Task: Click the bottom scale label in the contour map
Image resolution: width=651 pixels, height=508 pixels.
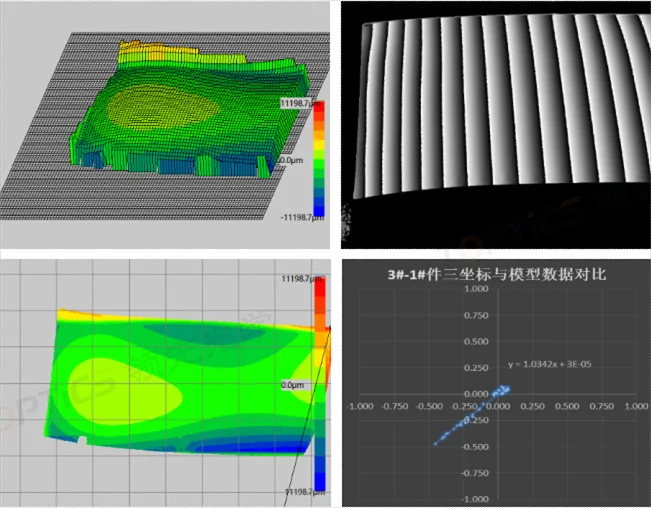Action: 305,492
